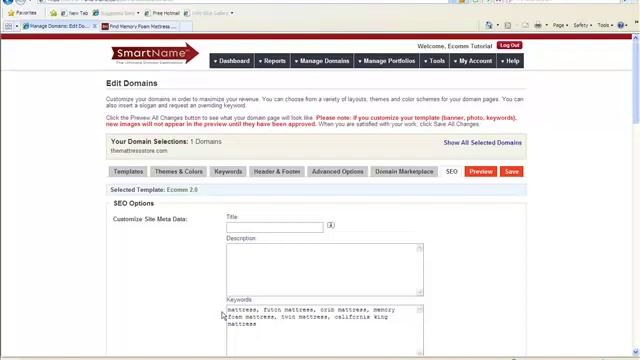Click the add to favorites bar icon
Screen dimensions: 640x360
53,13
